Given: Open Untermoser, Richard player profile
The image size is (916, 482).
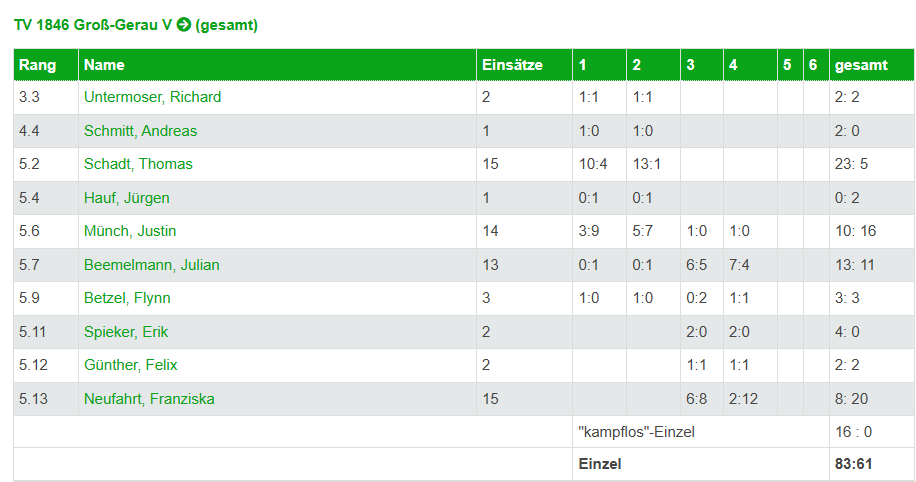Looking at the screenshot, I should (x=152, y=97).
